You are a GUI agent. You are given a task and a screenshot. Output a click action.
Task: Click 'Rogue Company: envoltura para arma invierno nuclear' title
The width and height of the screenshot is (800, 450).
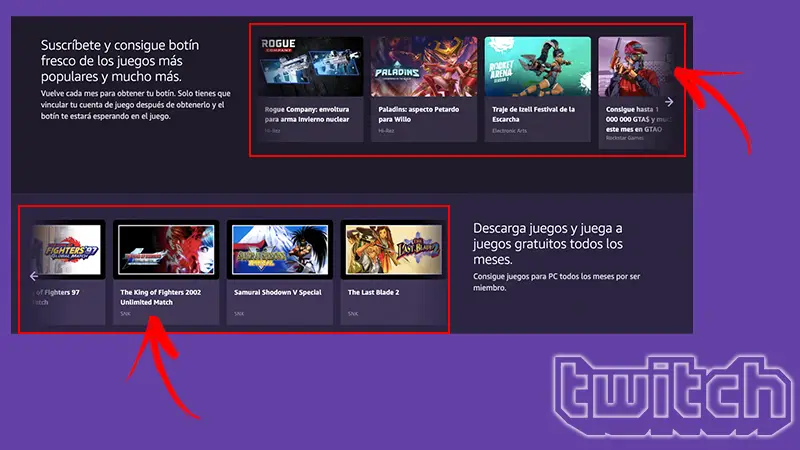click(307, 114)
